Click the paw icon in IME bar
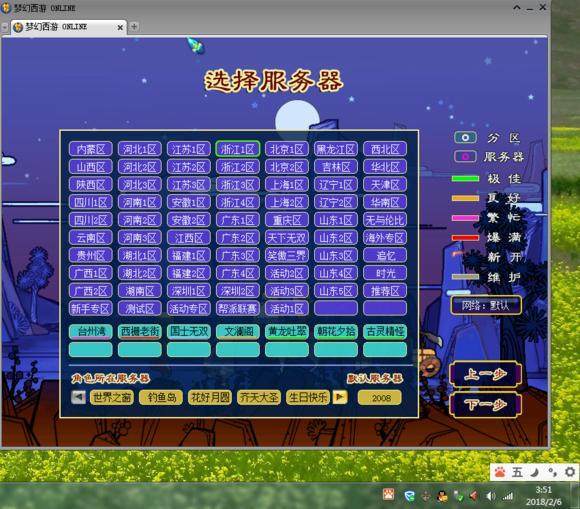This screenshot has height=509, width=580. click(x=500, y=472)
